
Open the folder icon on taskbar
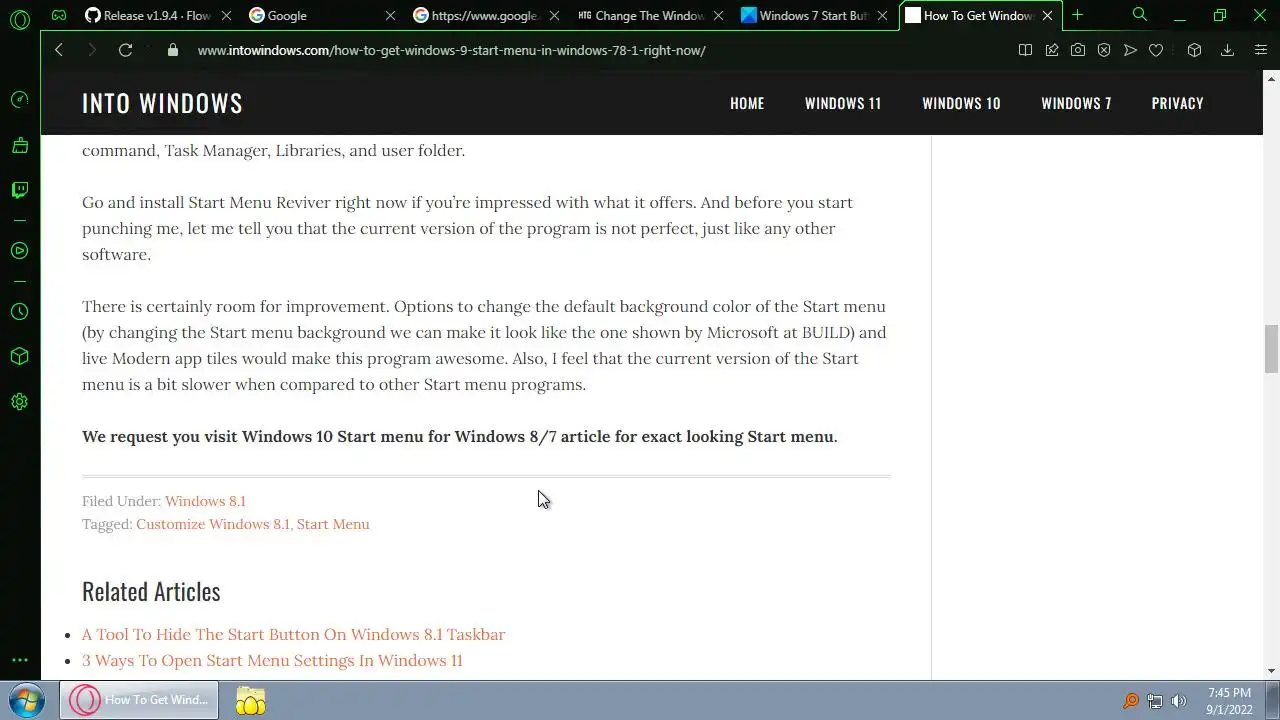[250, 700]
